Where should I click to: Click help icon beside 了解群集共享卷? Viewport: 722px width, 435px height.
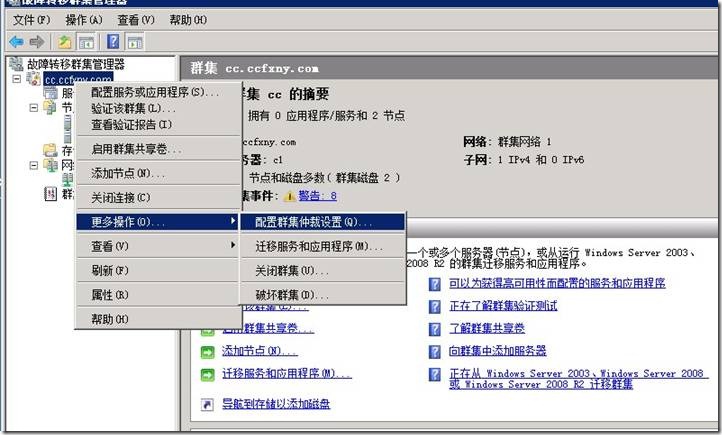pyautogui.click(x=435, y=329)
